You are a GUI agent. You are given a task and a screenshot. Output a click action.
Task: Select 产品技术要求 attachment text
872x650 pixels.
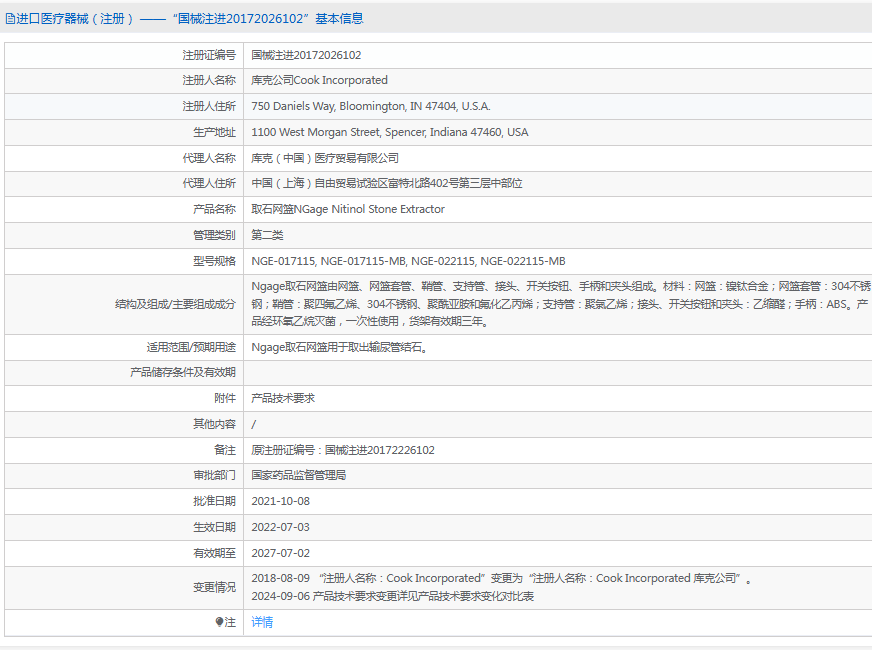pyautogui.click(x=283, y=399)
